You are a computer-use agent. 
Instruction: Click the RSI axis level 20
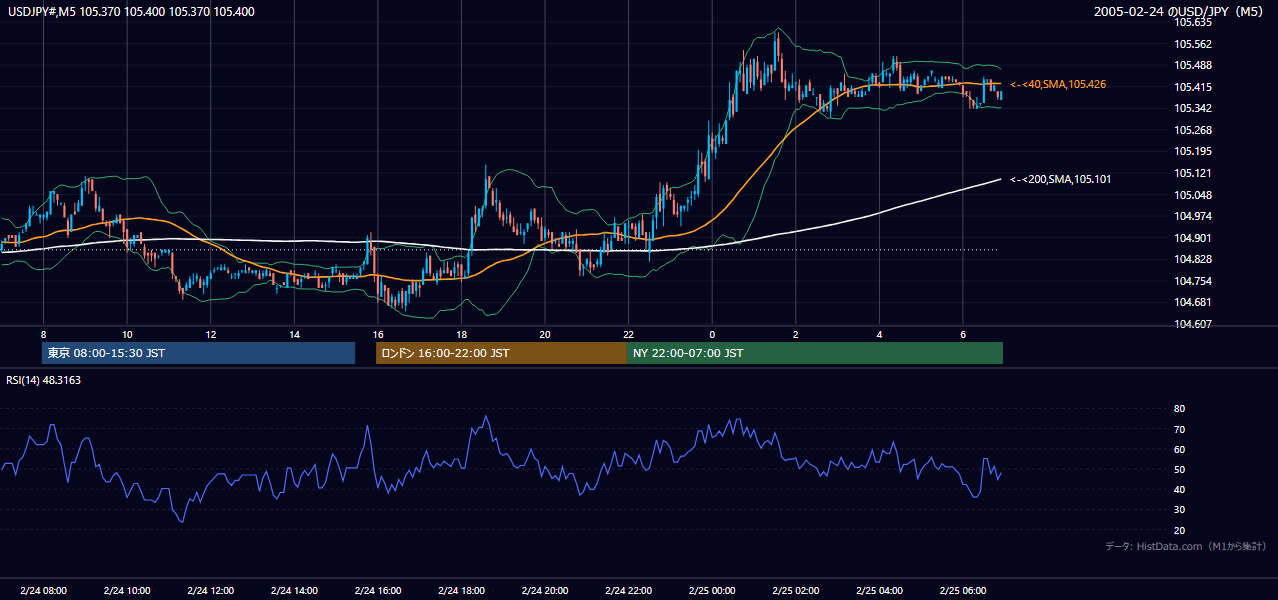(1179, 530)
